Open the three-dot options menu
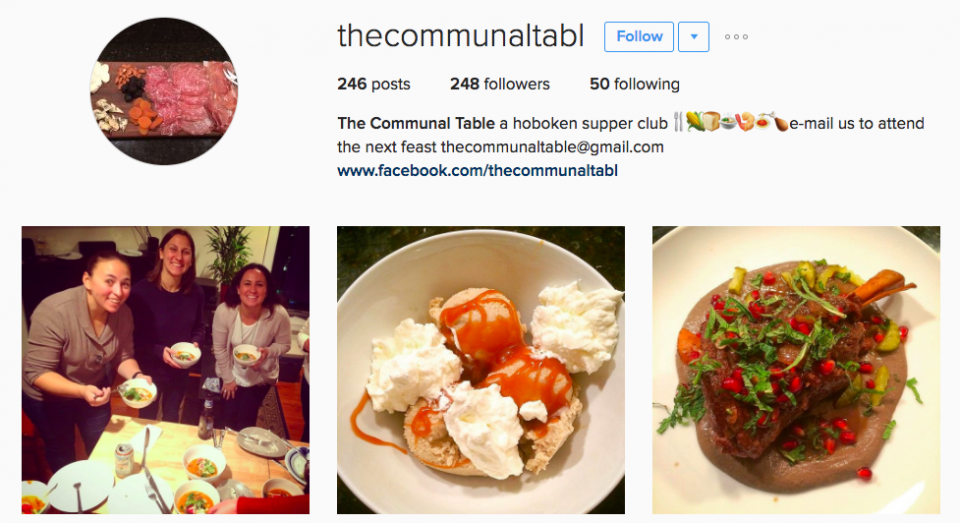Viewport: 960px width, 523px height. [736, 37]
